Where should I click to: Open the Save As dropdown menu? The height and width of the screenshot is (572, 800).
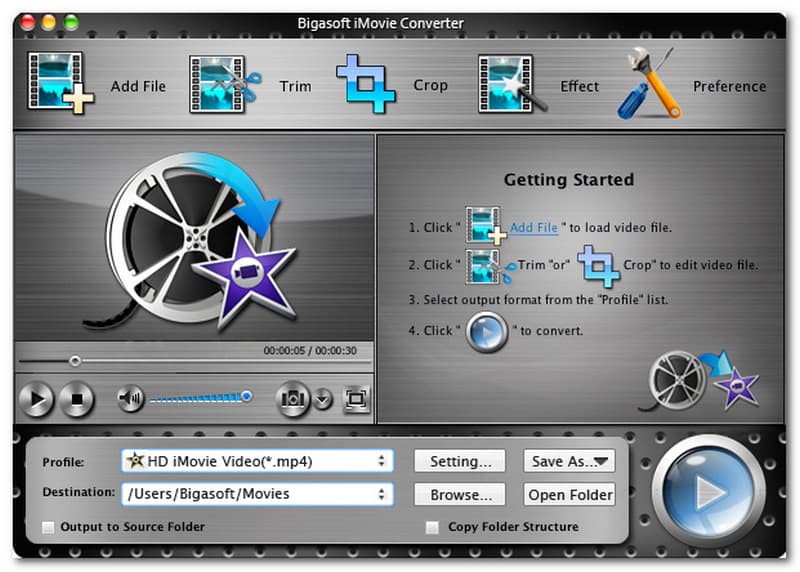[568, 461]
